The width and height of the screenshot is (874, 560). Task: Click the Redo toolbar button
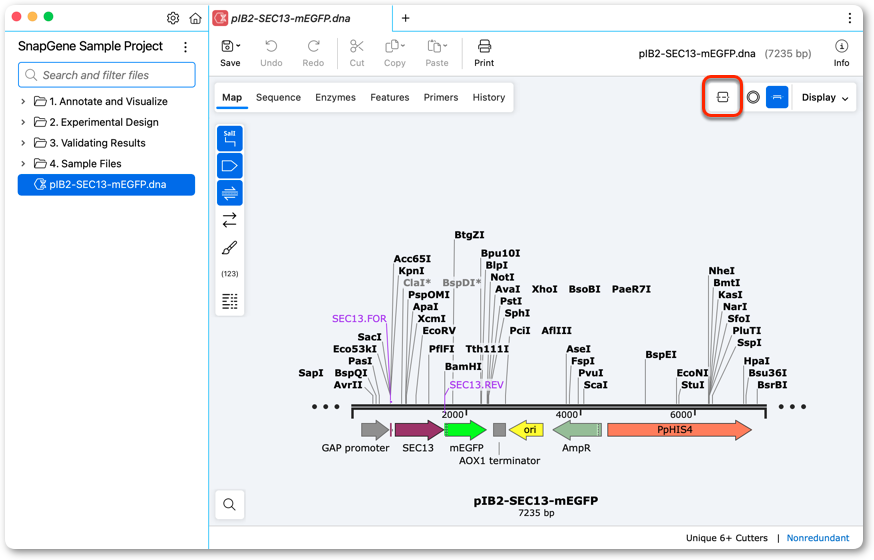(313, 53)
